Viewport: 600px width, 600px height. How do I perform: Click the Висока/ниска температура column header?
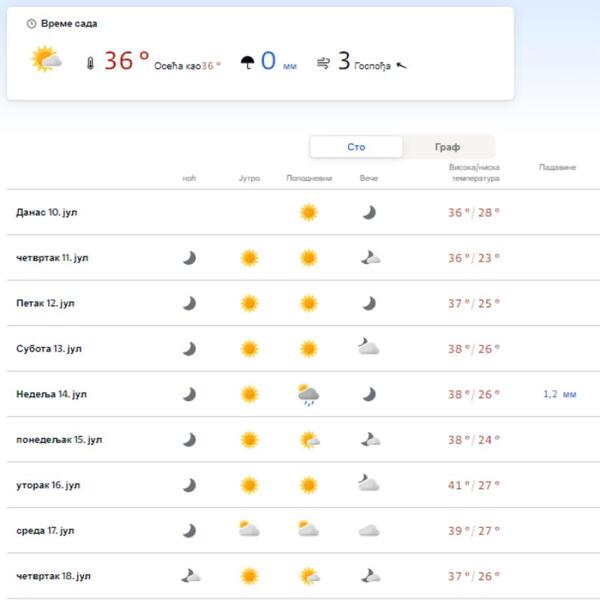point(473,172)
